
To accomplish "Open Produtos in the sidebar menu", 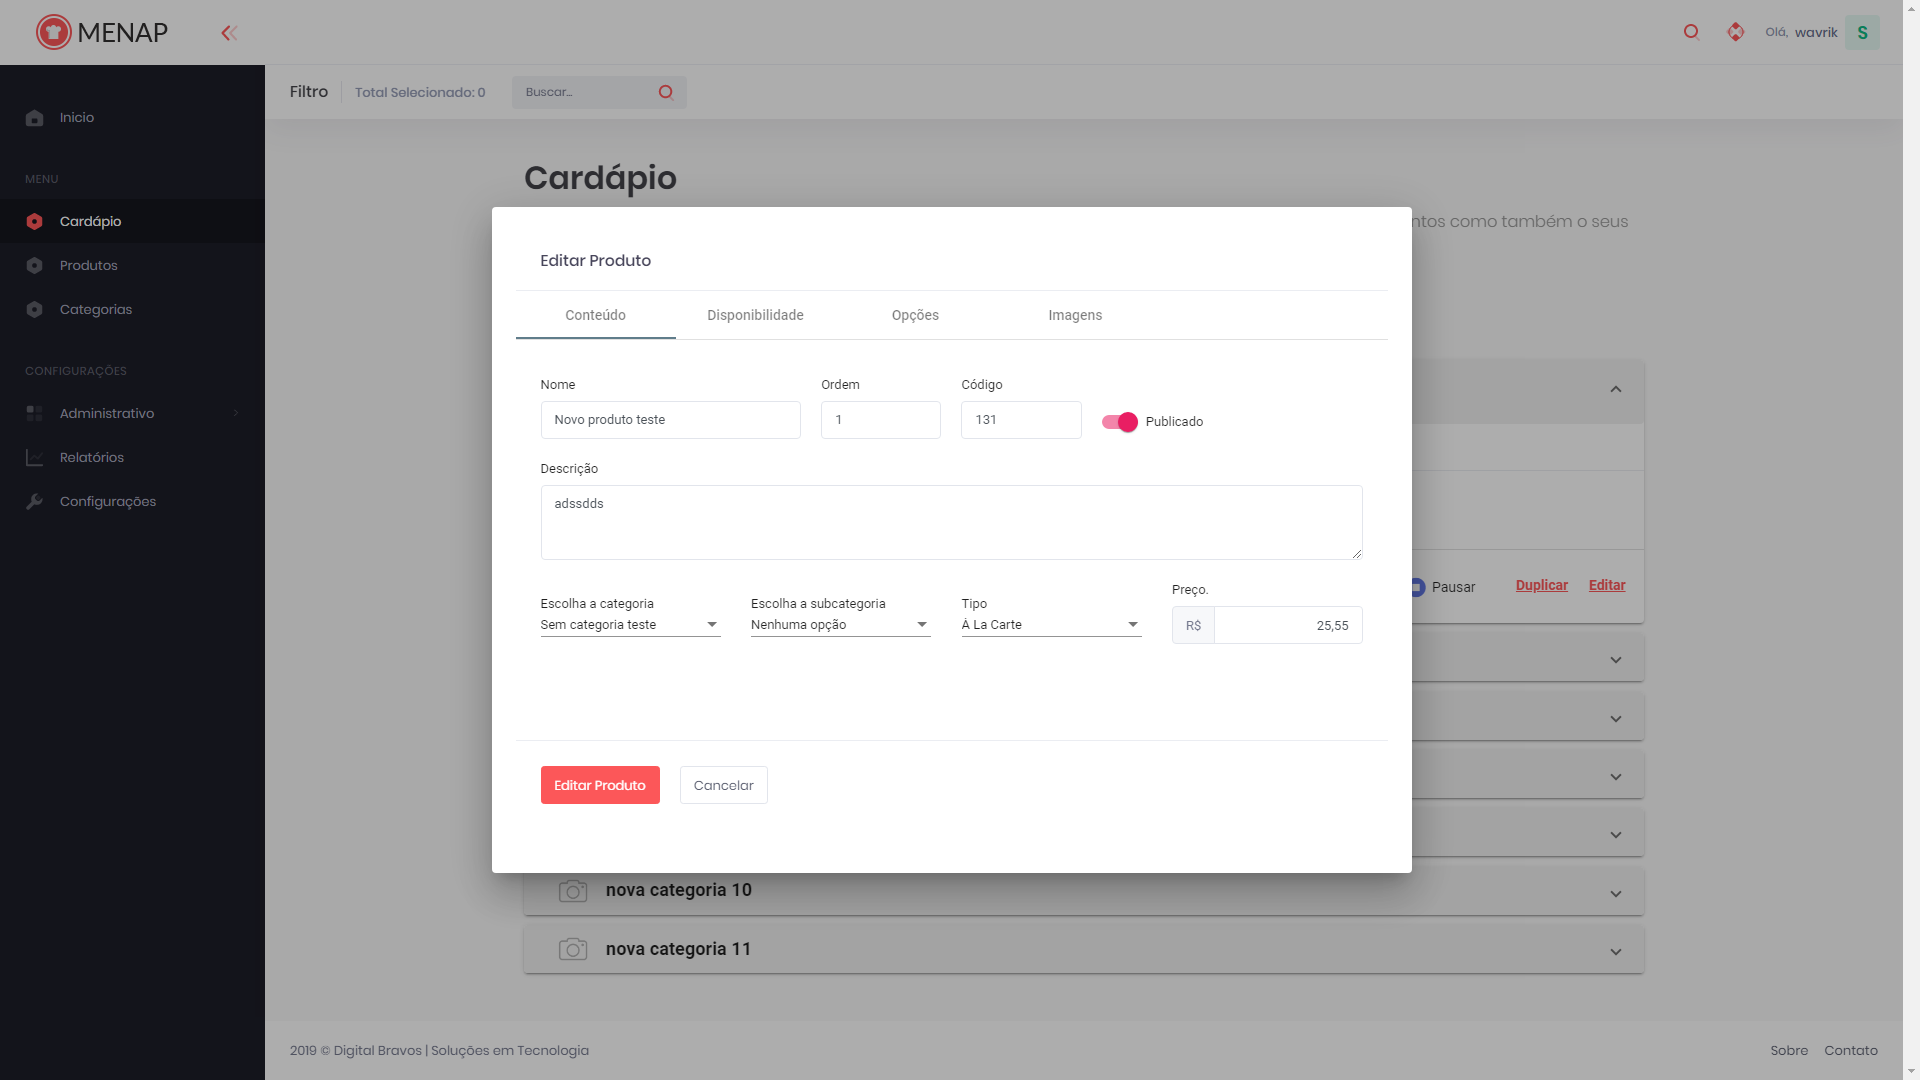I will pyautogui.click(x=132, y=265).
